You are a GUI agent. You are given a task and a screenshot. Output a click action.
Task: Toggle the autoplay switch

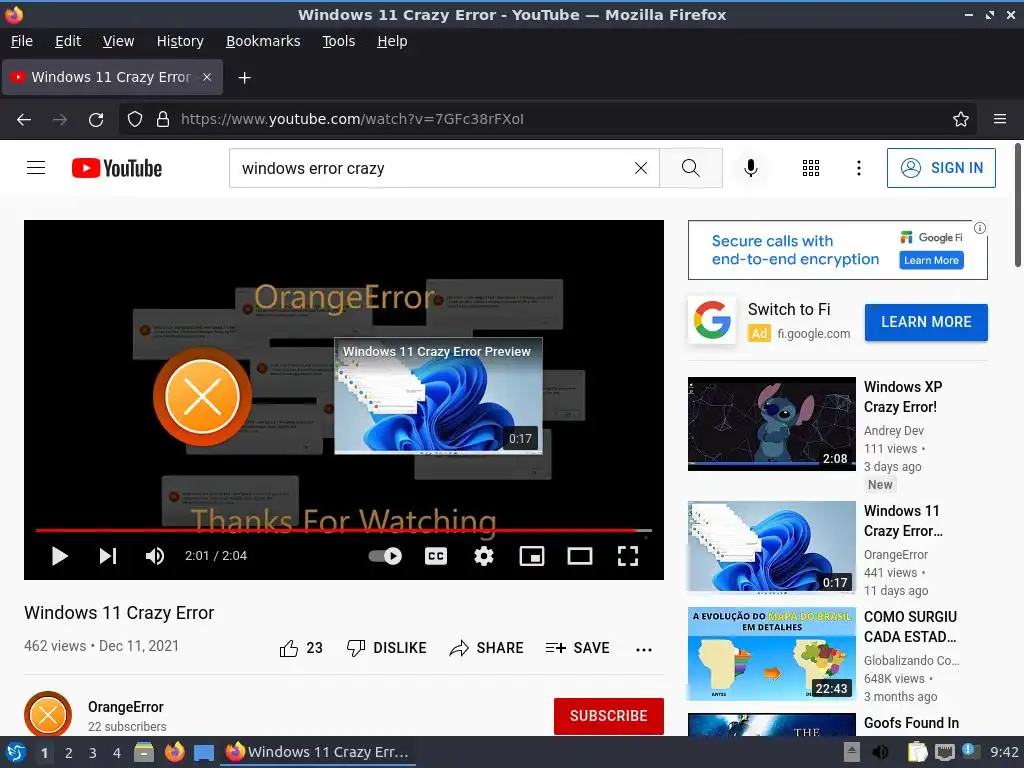tap(385, 556)
